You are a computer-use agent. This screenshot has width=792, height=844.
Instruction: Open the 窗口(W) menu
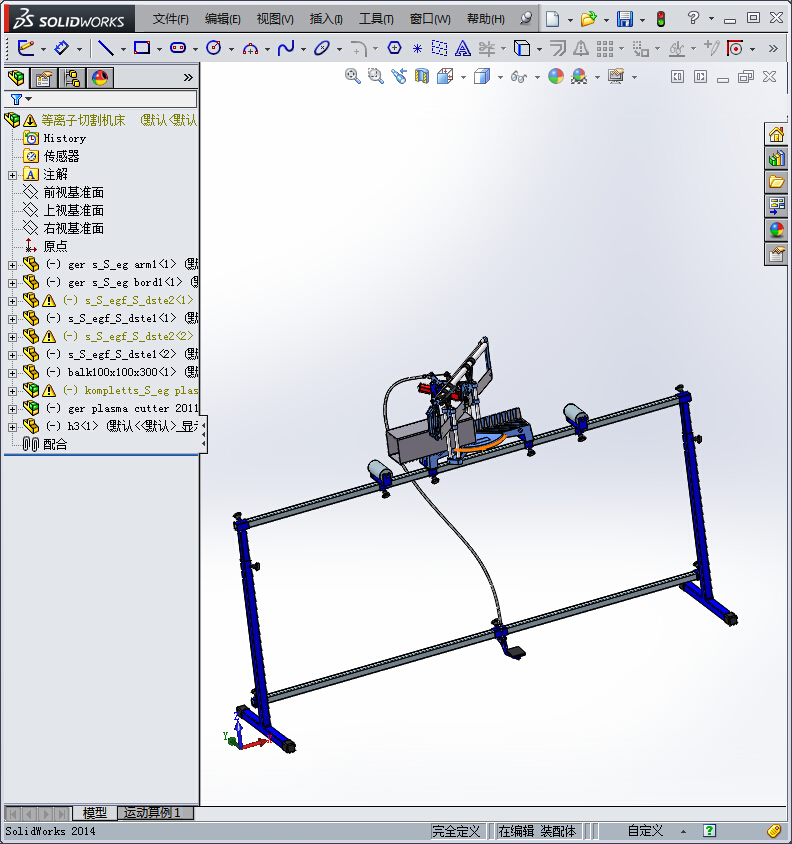click(430, 19)
